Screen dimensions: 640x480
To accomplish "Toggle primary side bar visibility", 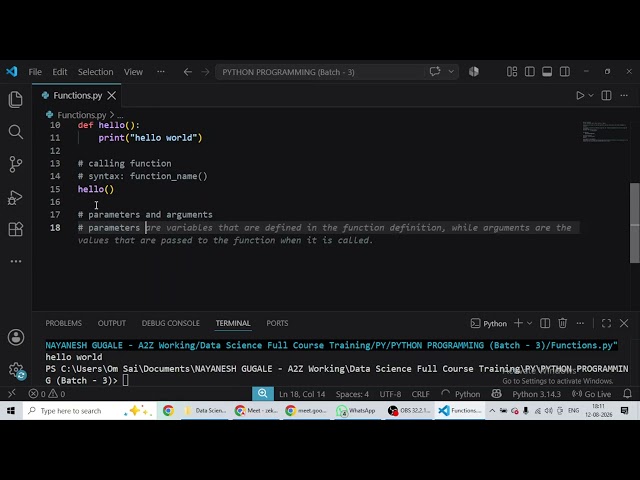I will click(x=530, y=72).
